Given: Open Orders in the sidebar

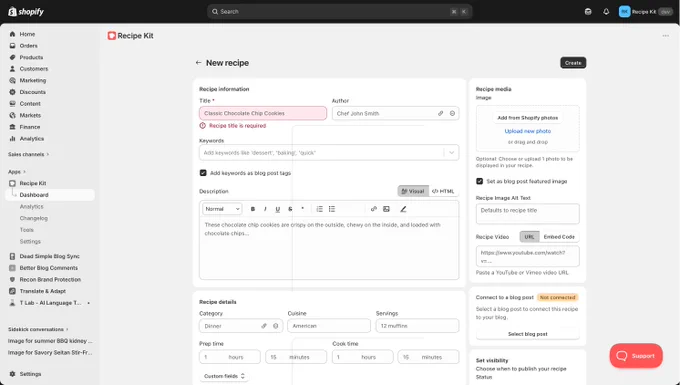Looking at the screenshot, I should point(28,46).
